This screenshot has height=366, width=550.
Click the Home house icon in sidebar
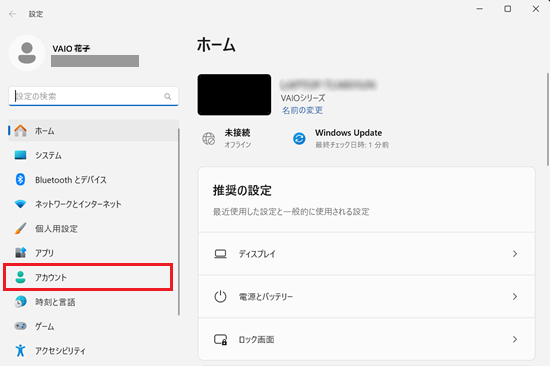pyautogui.click(x=20, y=131)
